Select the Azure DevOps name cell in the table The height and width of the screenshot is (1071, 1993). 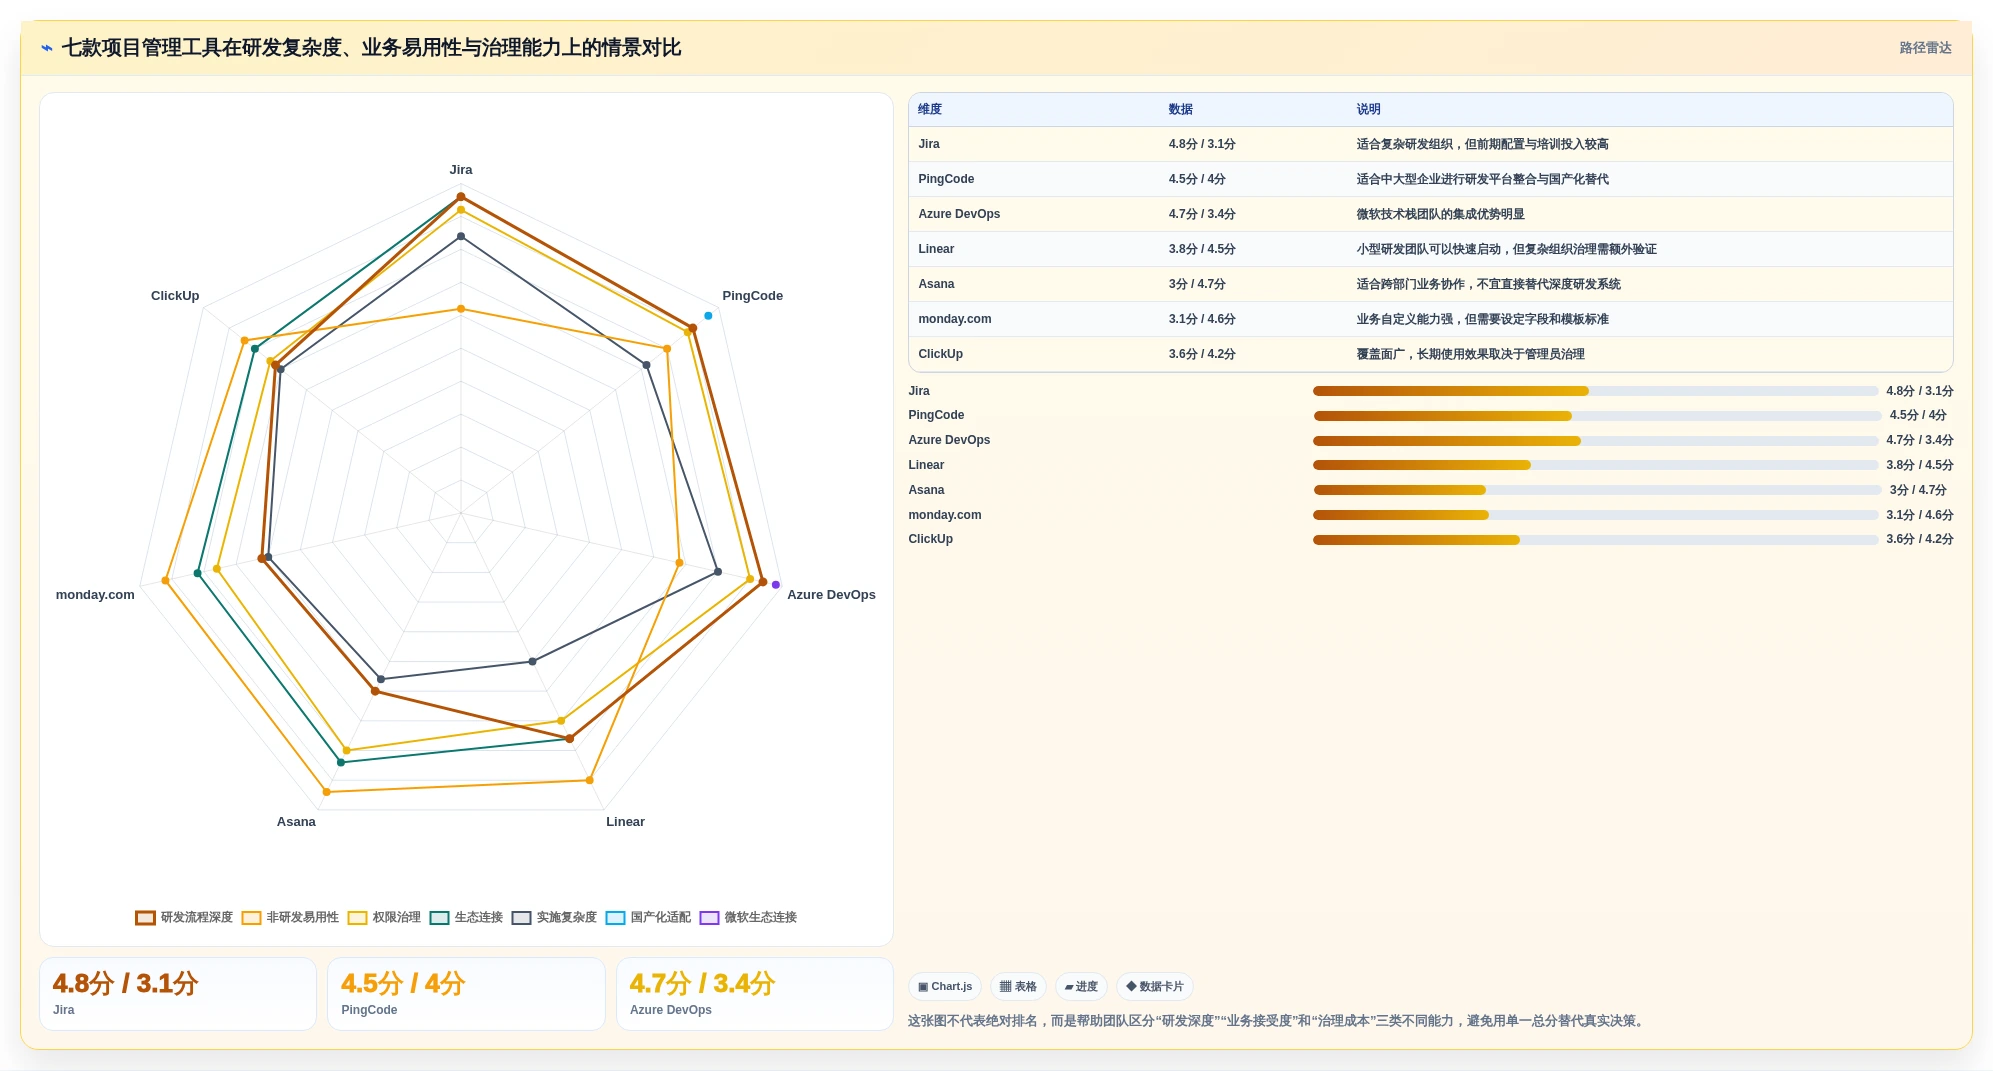coord(1034,214)
